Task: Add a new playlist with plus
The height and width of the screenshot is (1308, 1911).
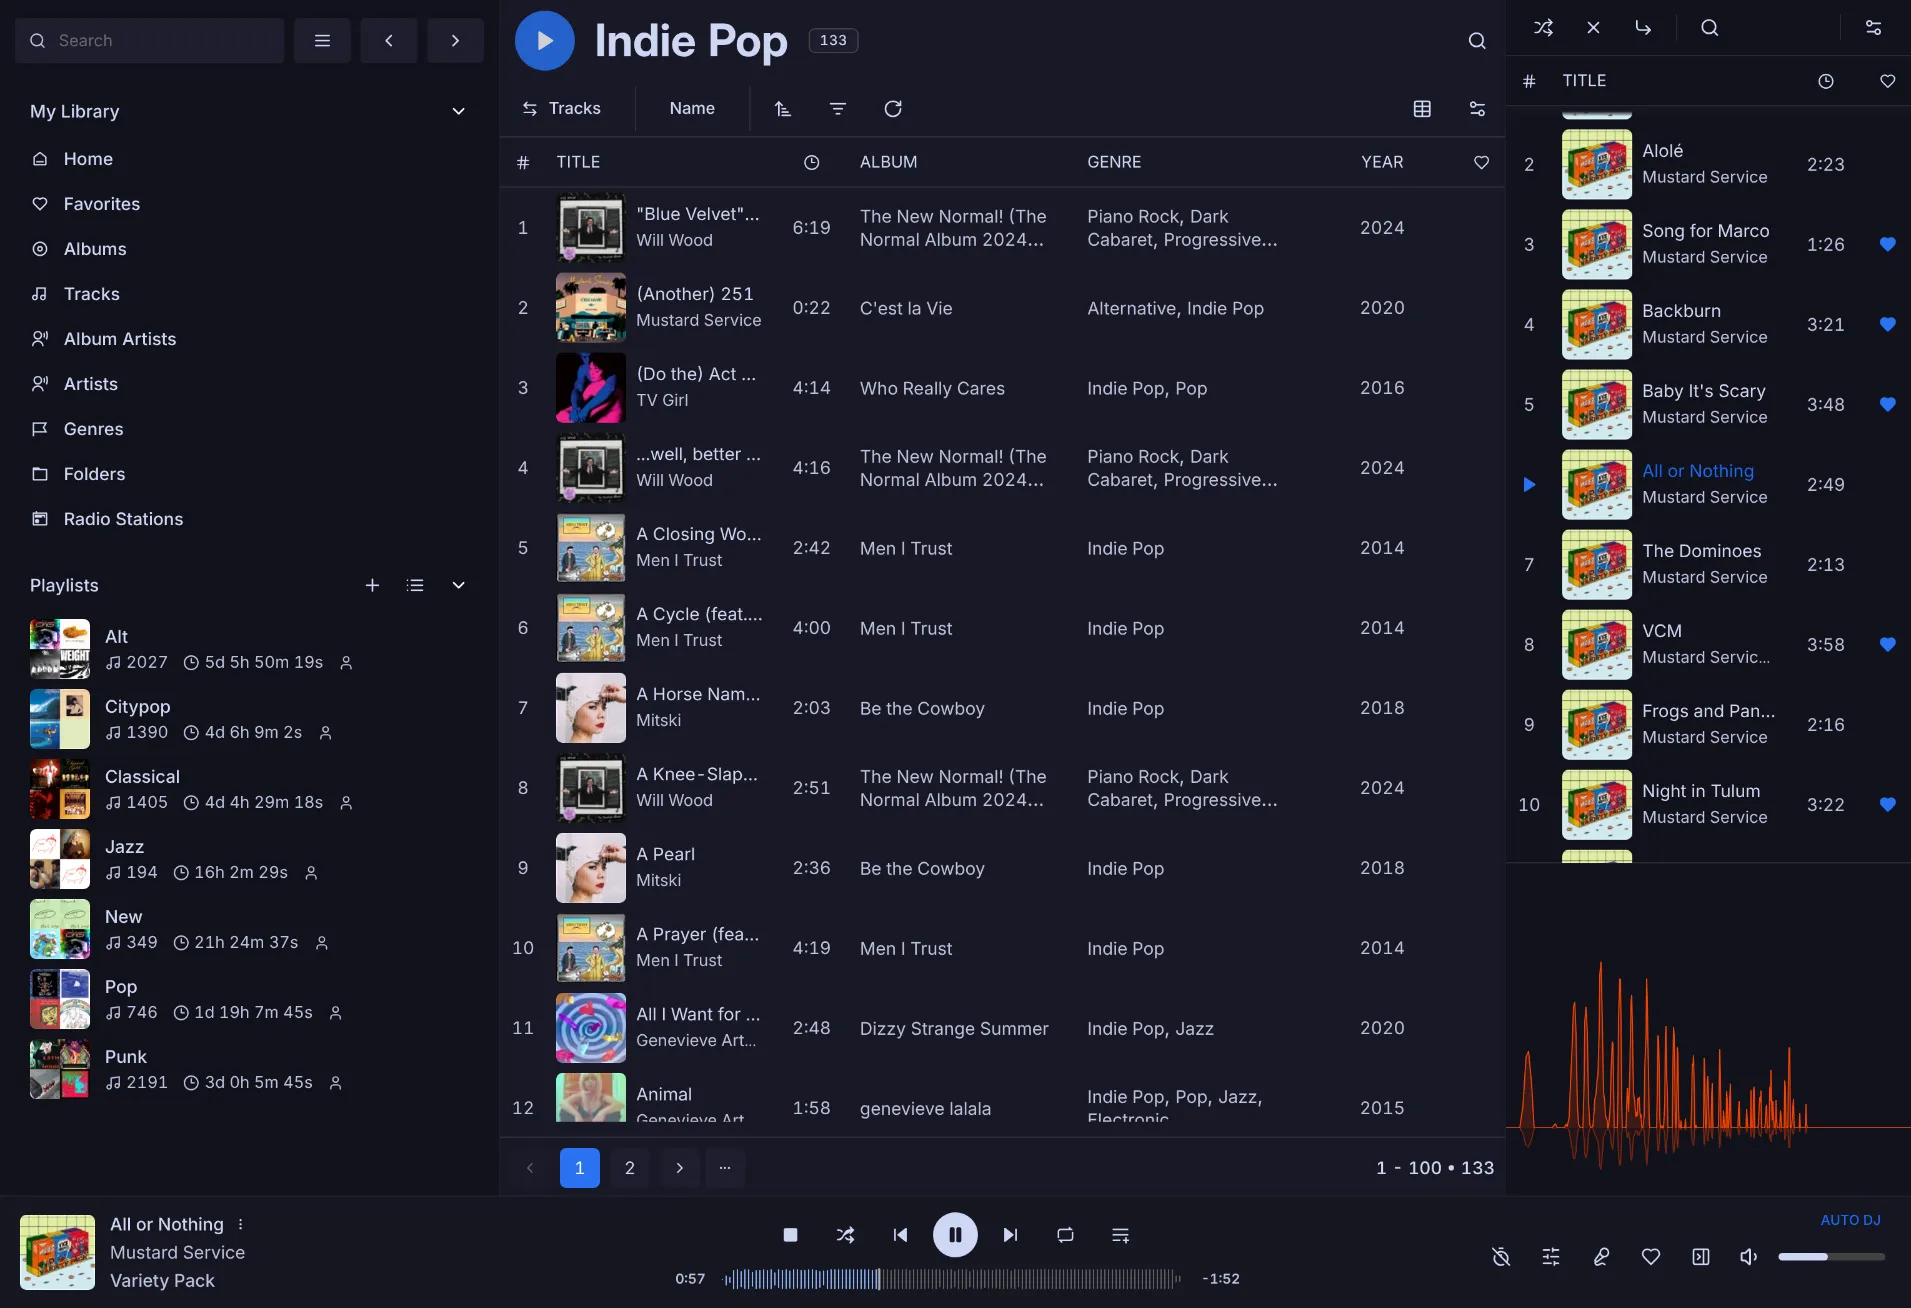Action: click(372, 585)
